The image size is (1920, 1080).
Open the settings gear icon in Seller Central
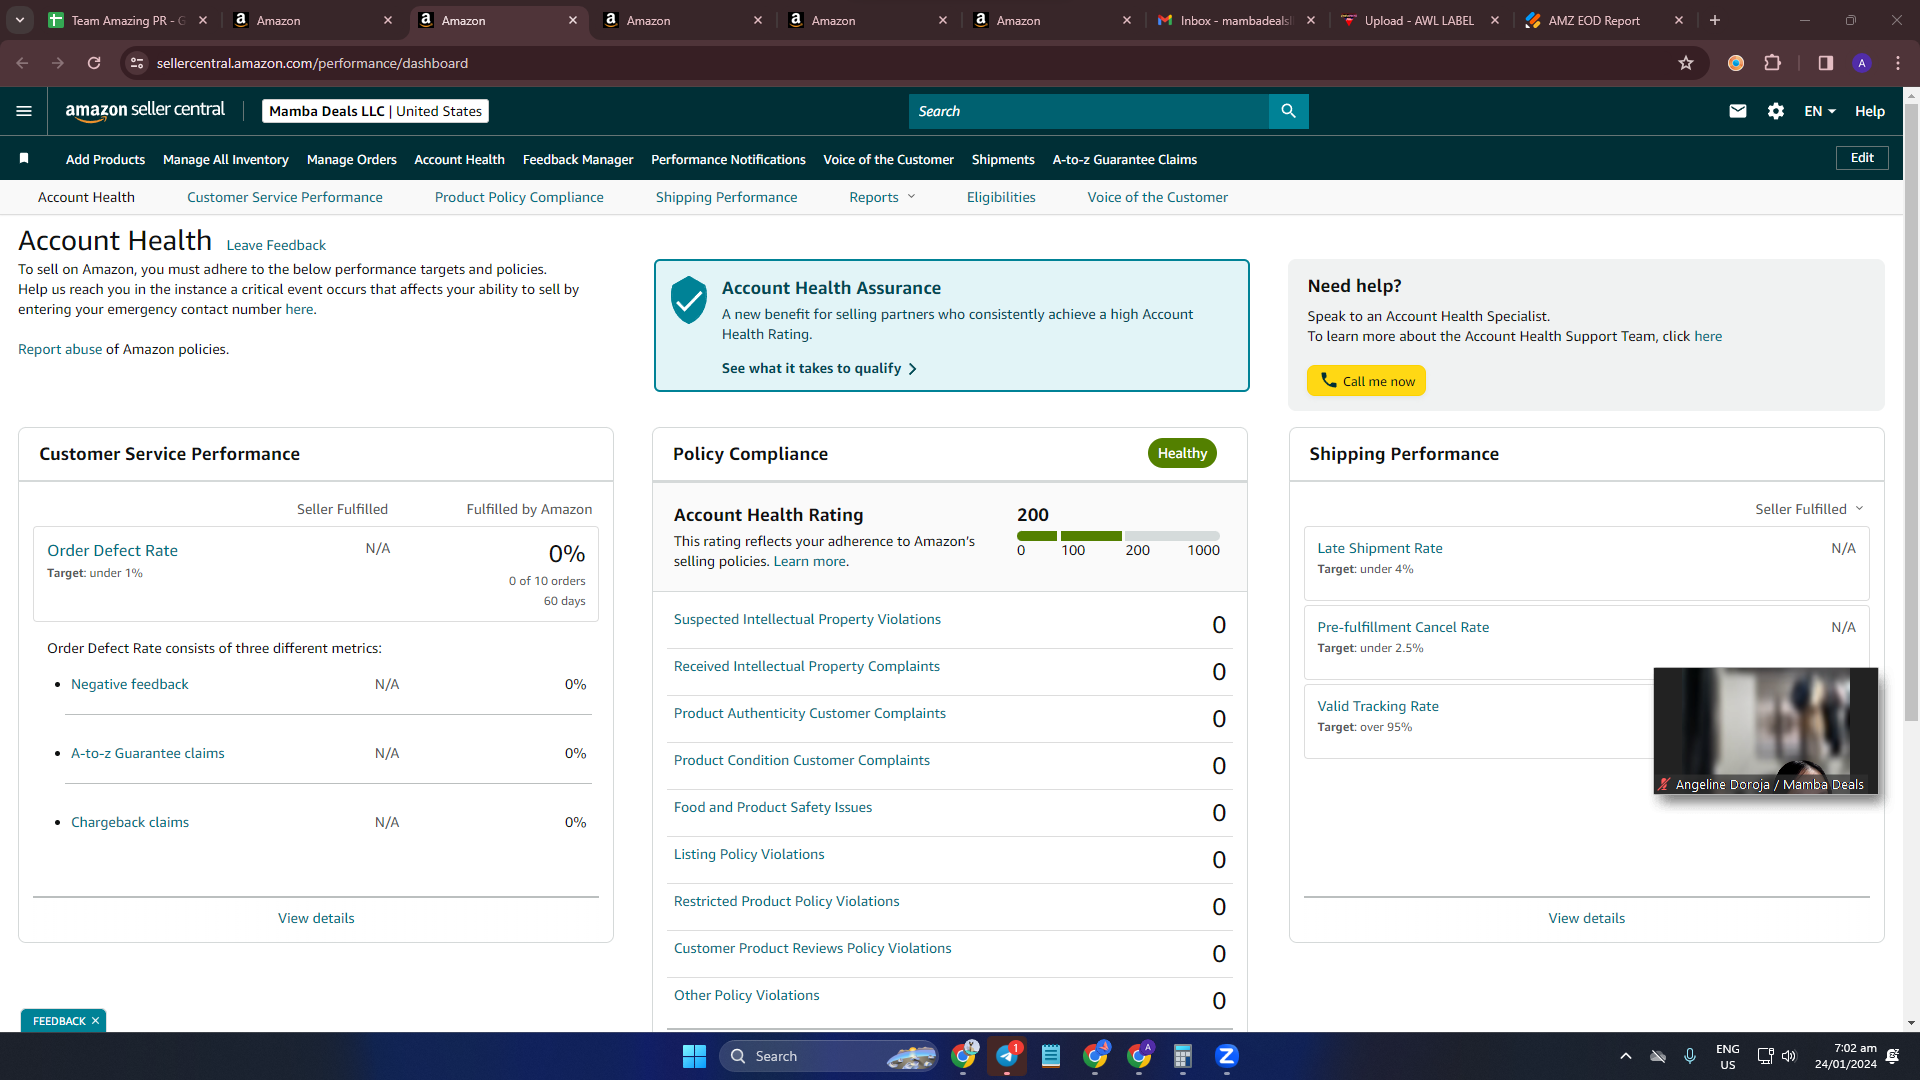(x=1776, y=111)
